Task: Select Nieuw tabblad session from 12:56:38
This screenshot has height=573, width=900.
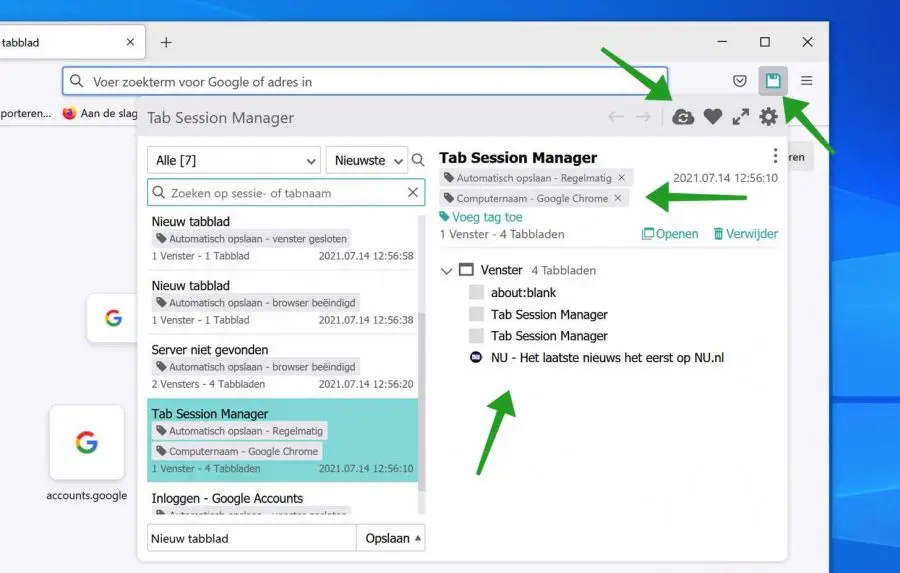Action: 282,303
